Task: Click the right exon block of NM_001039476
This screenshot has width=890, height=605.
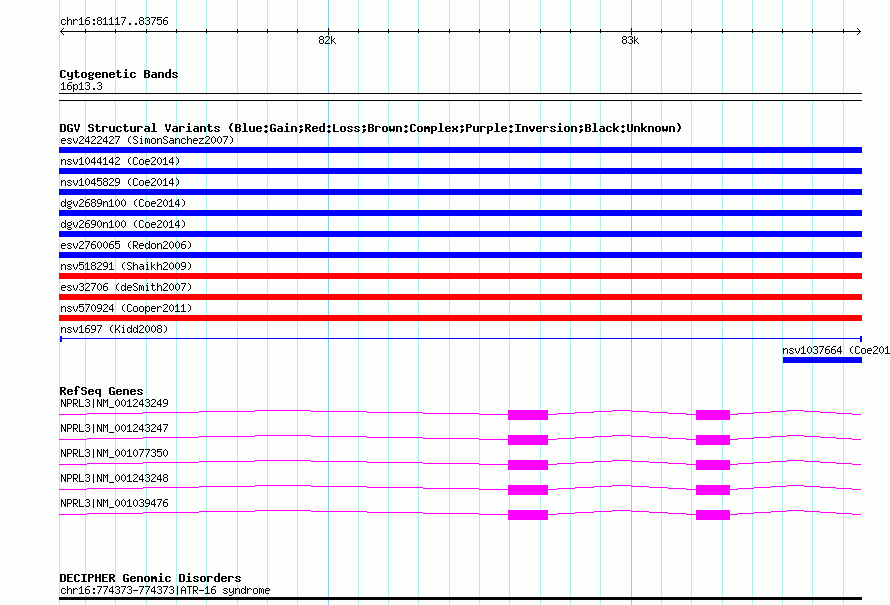Action: pyautogui.click(x=713, y=515)
